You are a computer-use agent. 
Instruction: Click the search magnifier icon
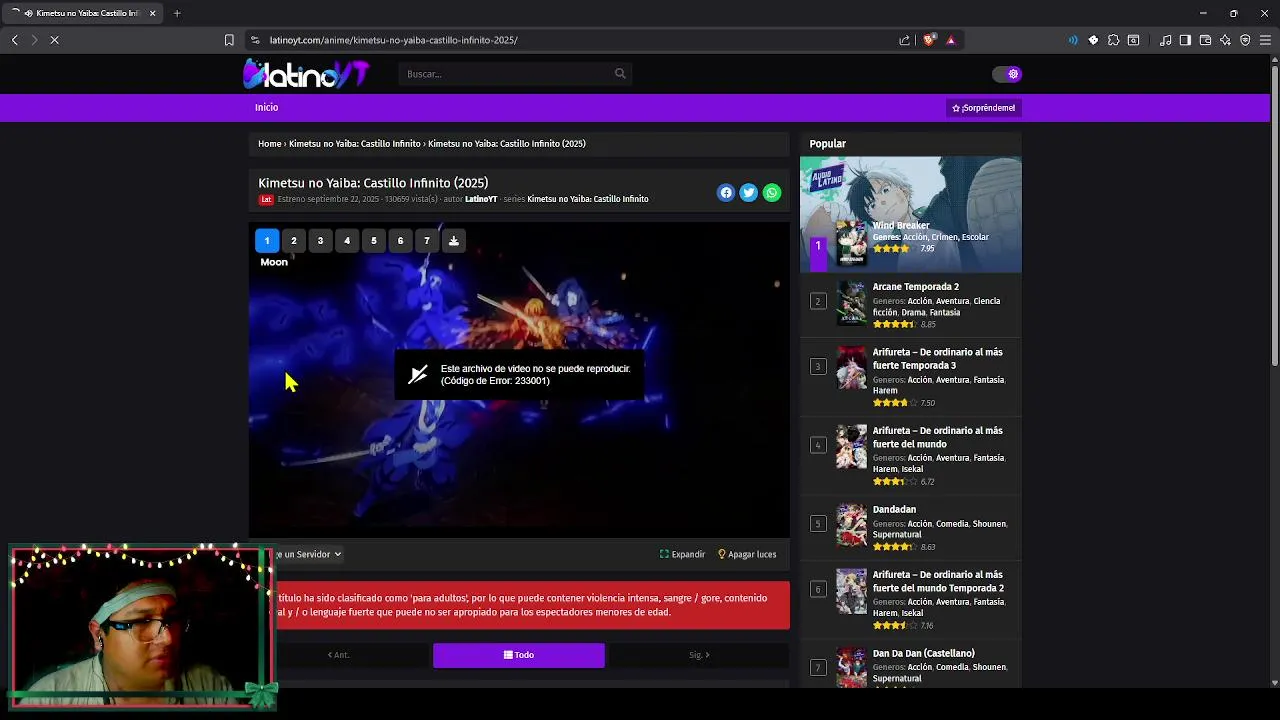620,73
